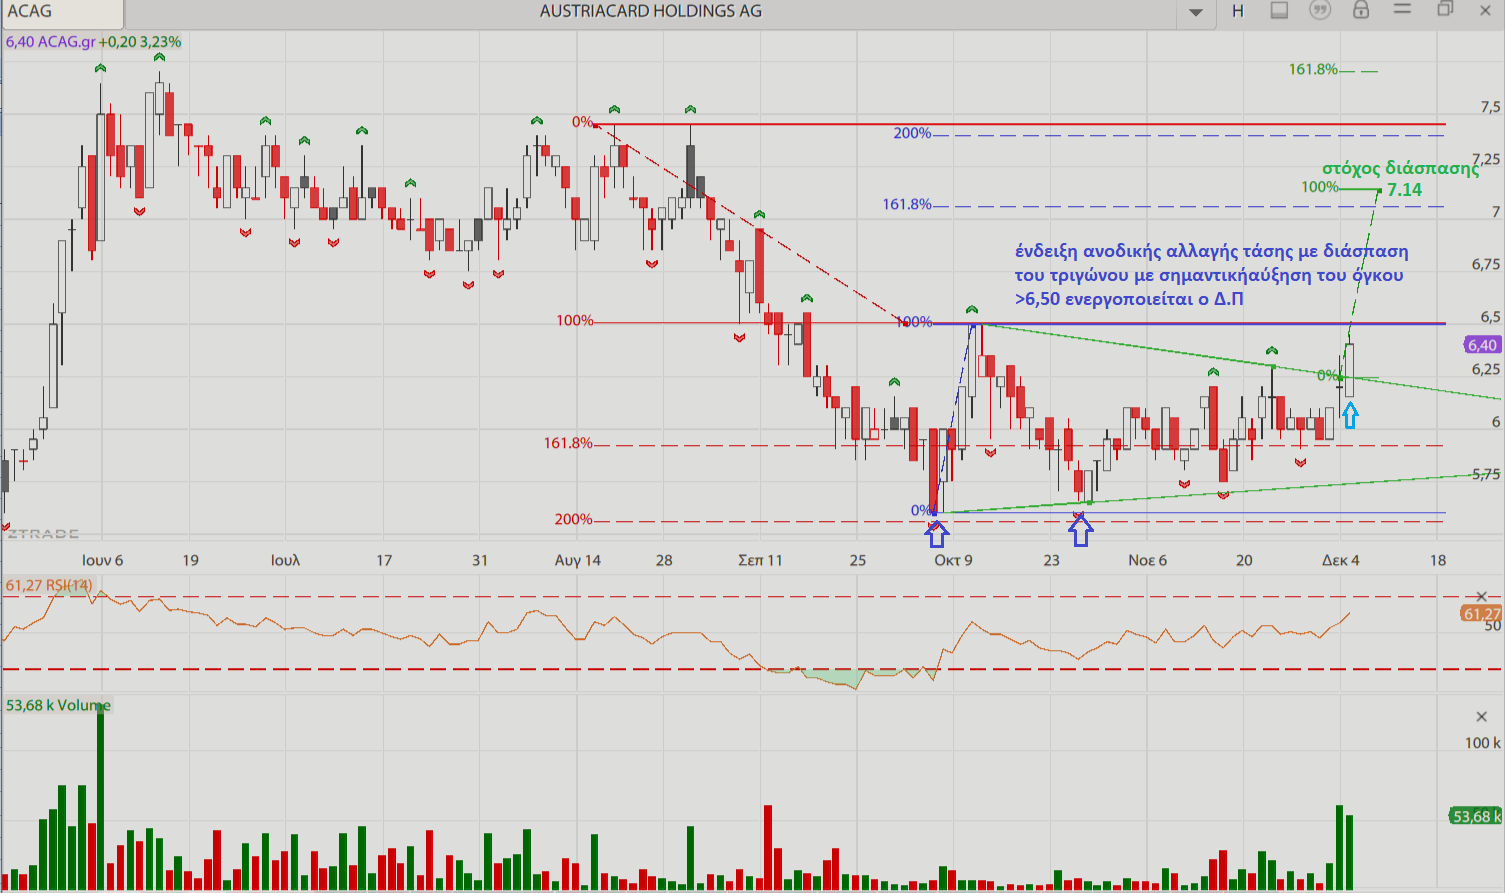Click the blue 200% Fibonacci label

point(912,134)
